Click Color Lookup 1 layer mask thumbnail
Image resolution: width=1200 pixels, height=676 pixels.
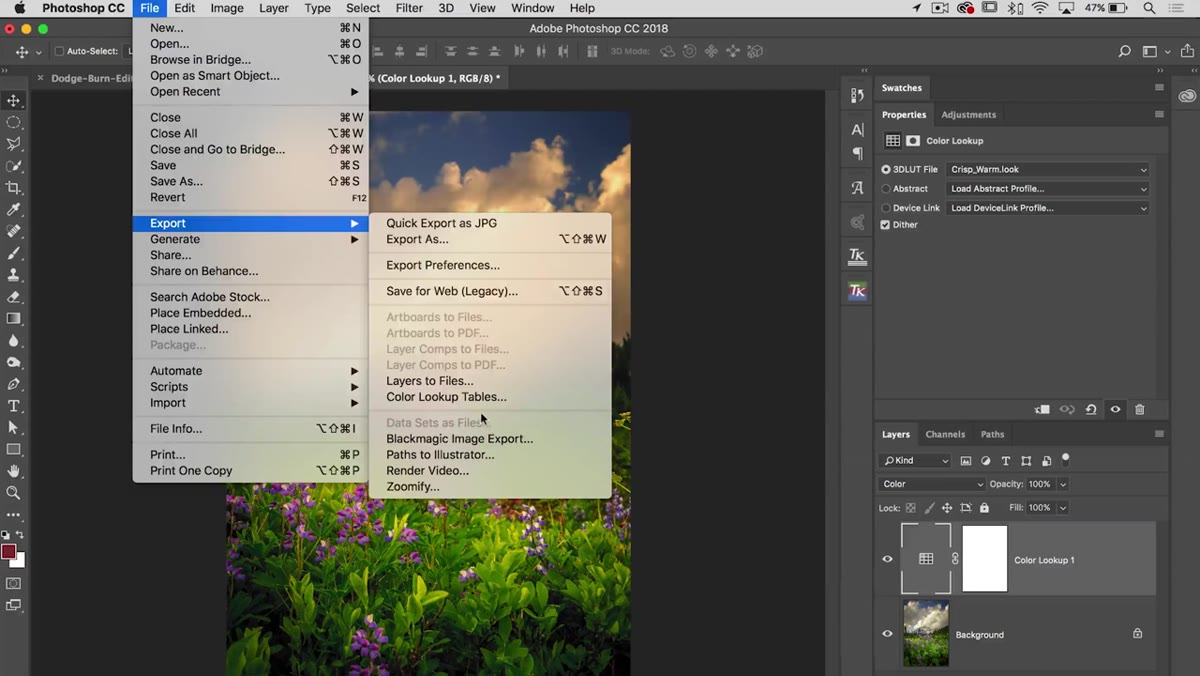984,559
